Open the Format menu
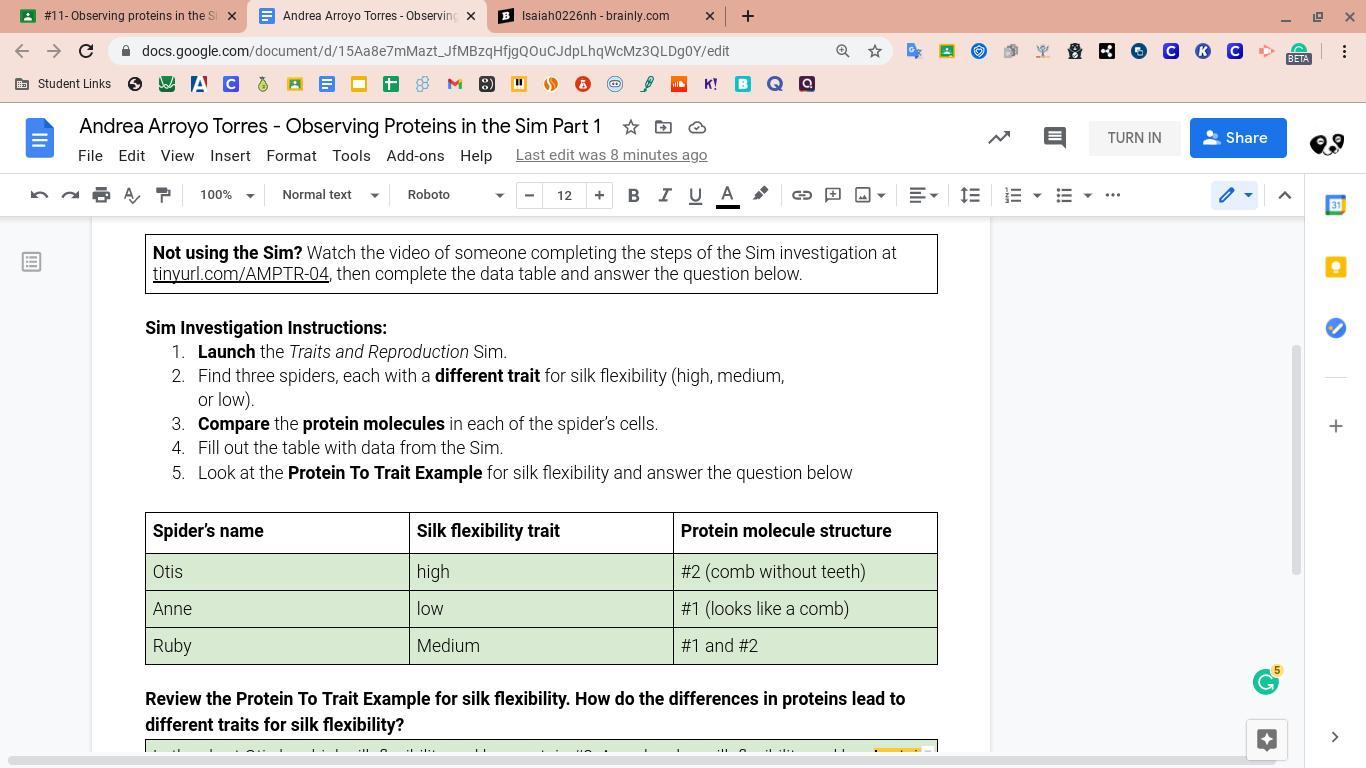This screenshot has height=768, width=1366. point(291,156)
